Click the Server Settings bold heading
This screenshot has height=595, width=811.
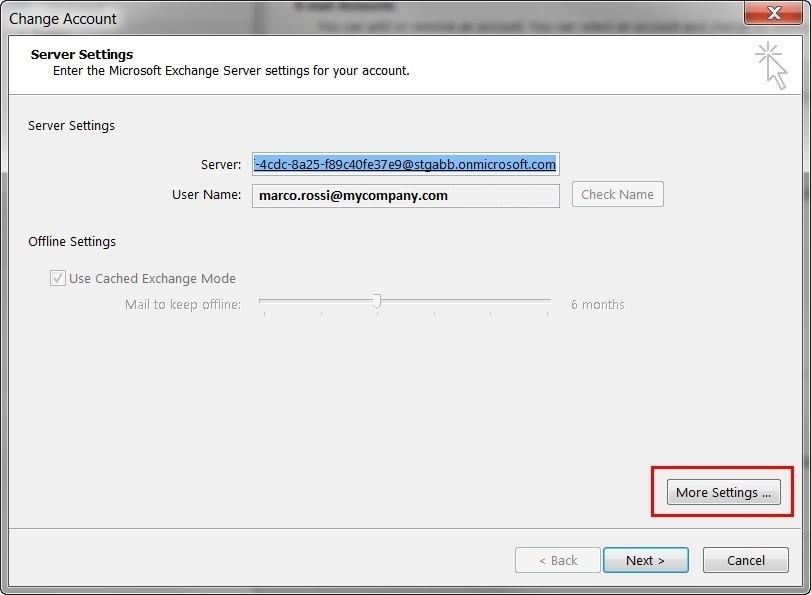pos(82,54)
